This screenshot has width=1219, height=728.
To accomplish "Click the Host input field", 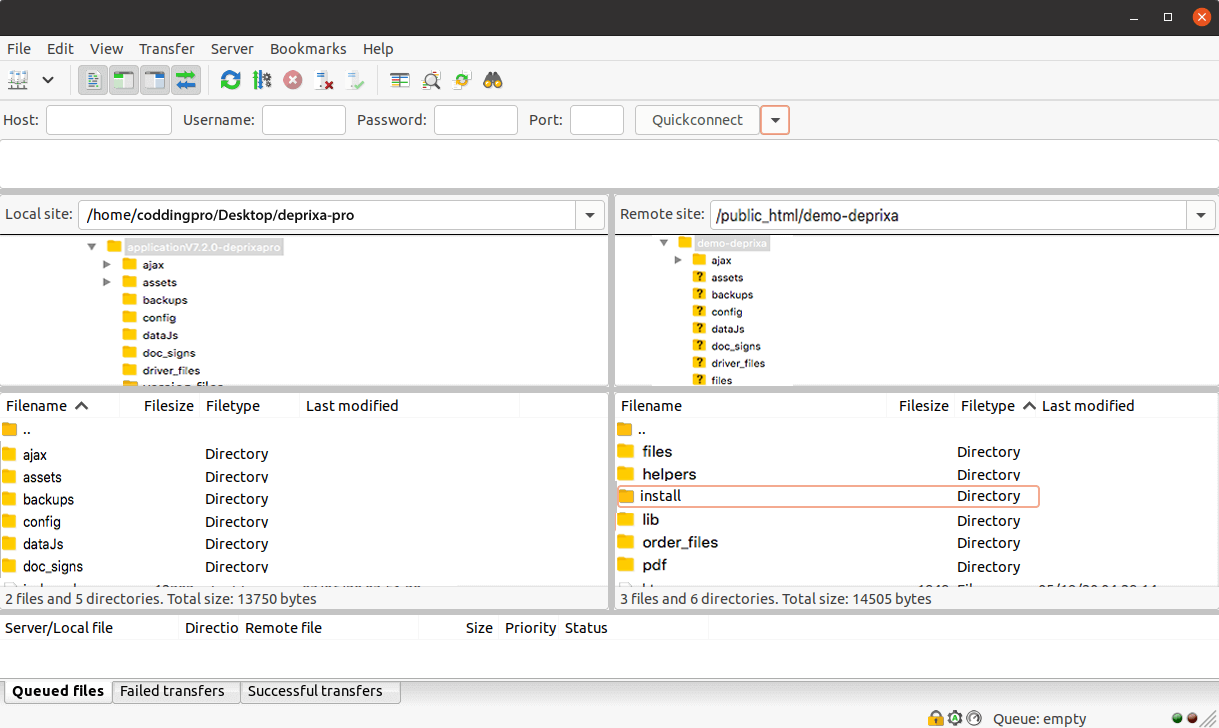I will [109, 120].
